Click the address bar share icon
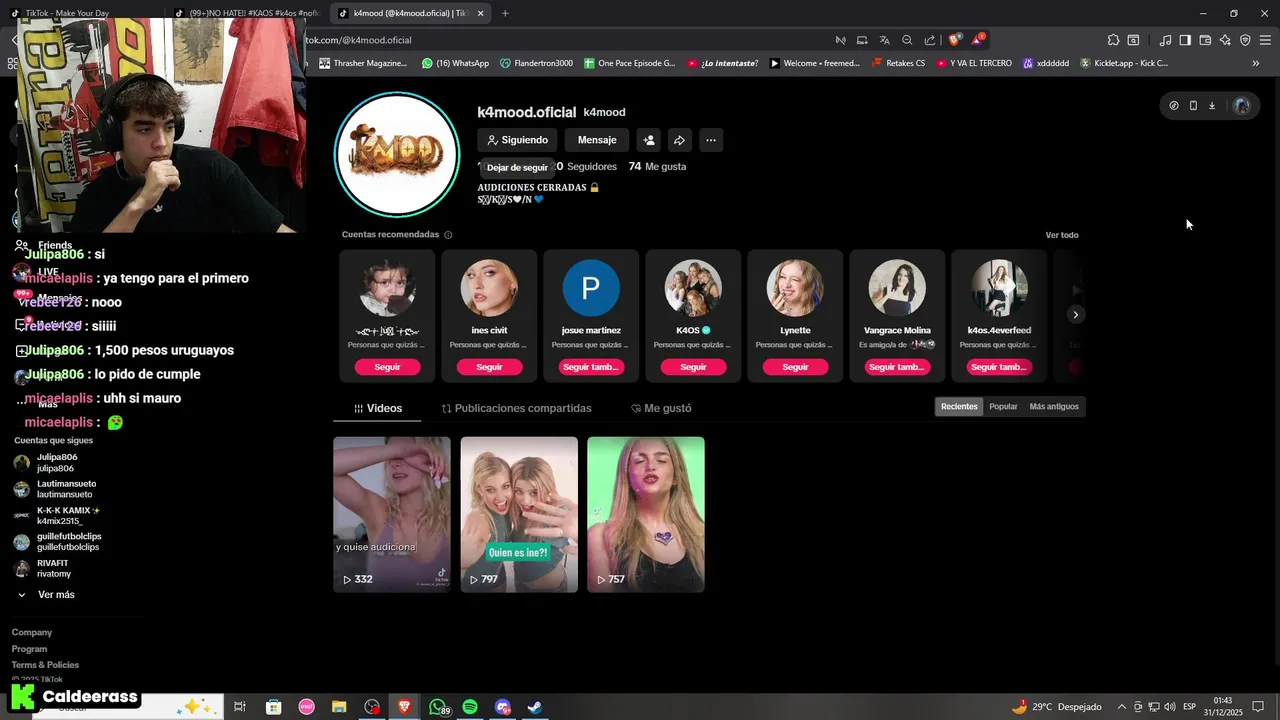This screenshot has width=1280, height=720. pyautogui.click(x=930, y=40)
